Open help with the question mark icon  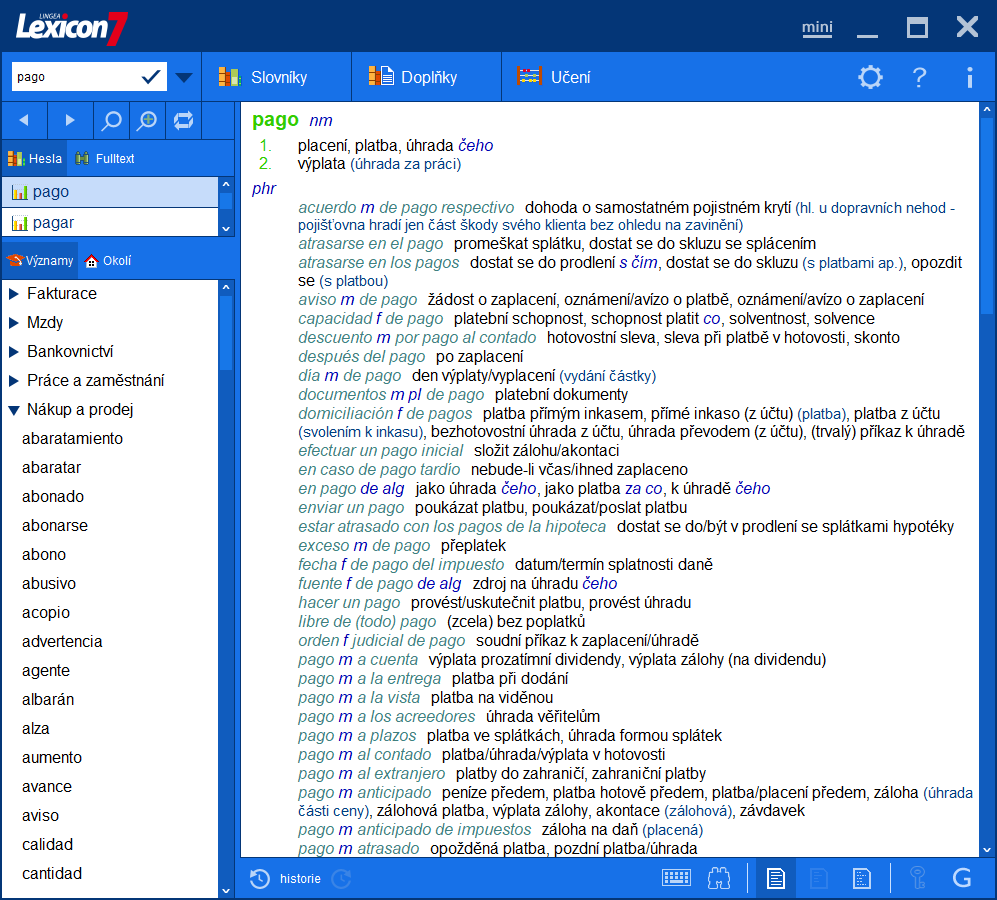click(919, 78)
